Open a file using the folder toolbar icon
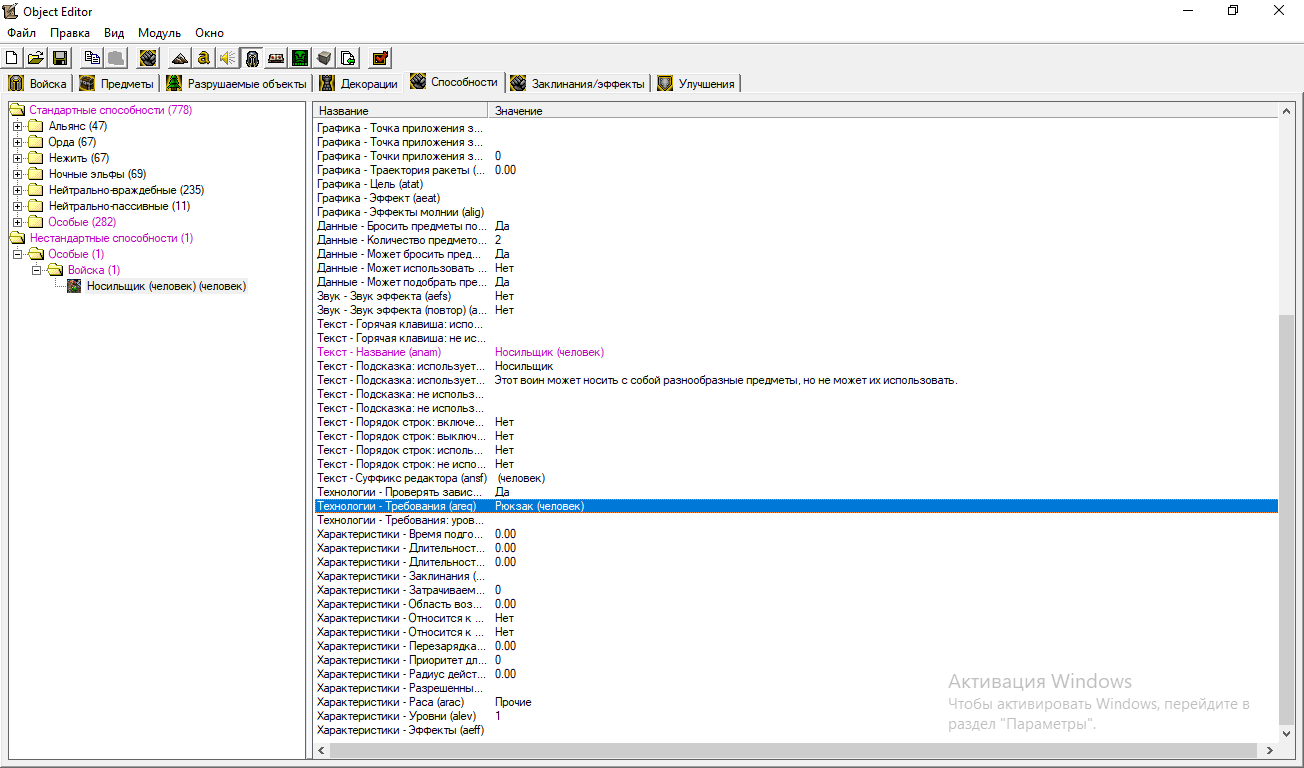 click(x=35, y=58)
